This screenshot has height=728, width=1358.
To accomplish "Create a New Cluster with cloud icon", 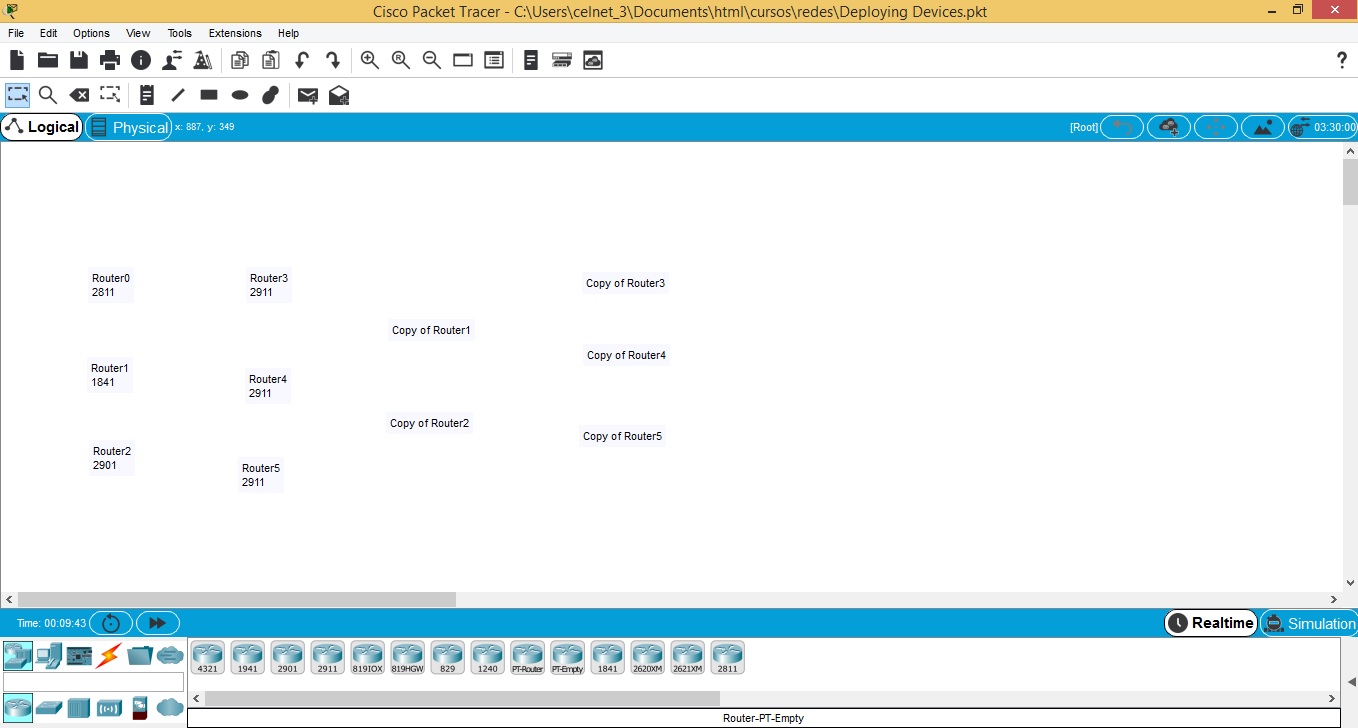I will 1168,127.
